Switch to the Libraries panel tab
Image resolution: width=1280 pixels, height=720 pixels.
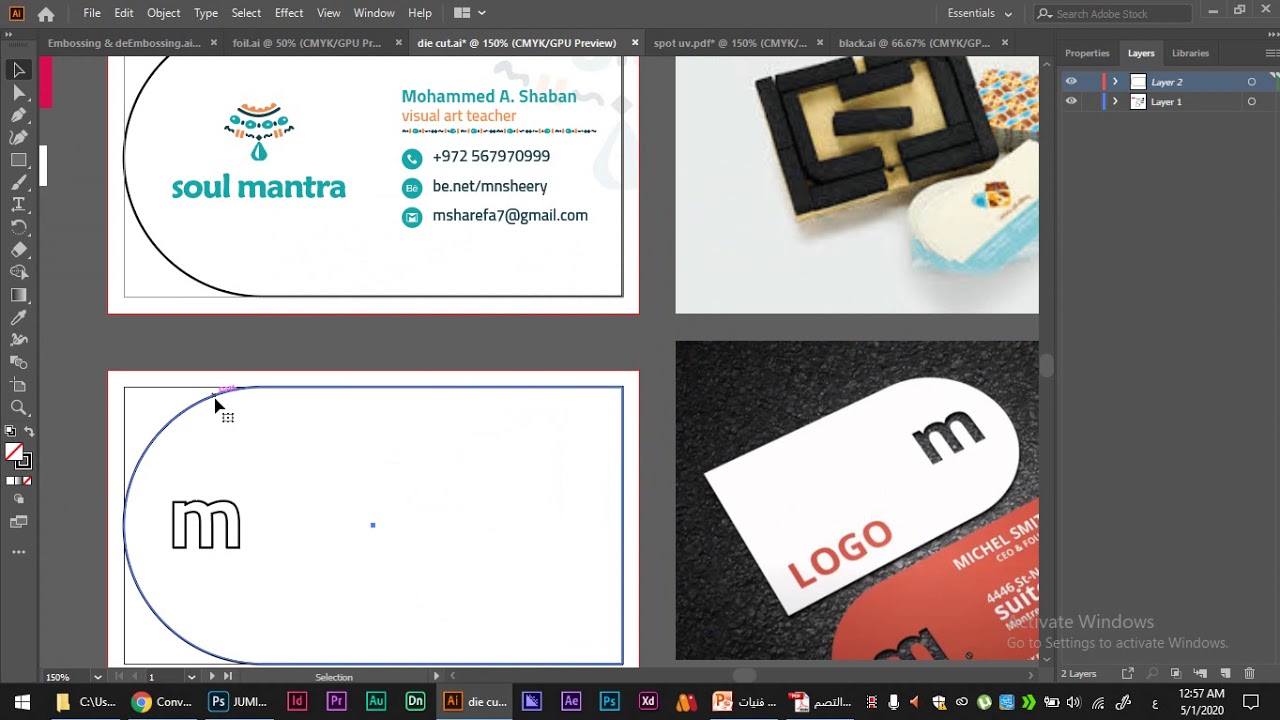click(x=1190, y=53)
